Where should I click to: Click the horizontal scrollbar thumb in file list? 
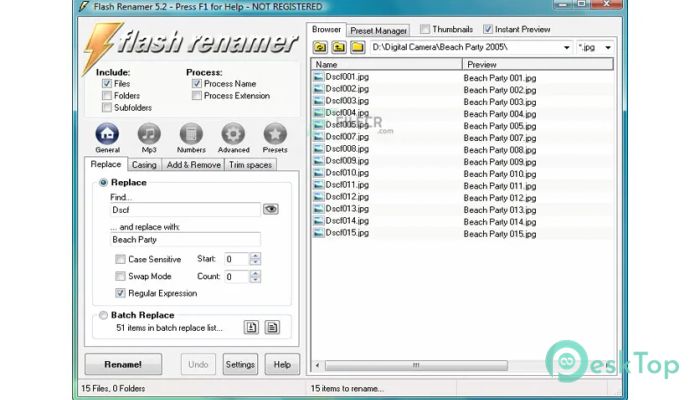(x=416, y=365)
